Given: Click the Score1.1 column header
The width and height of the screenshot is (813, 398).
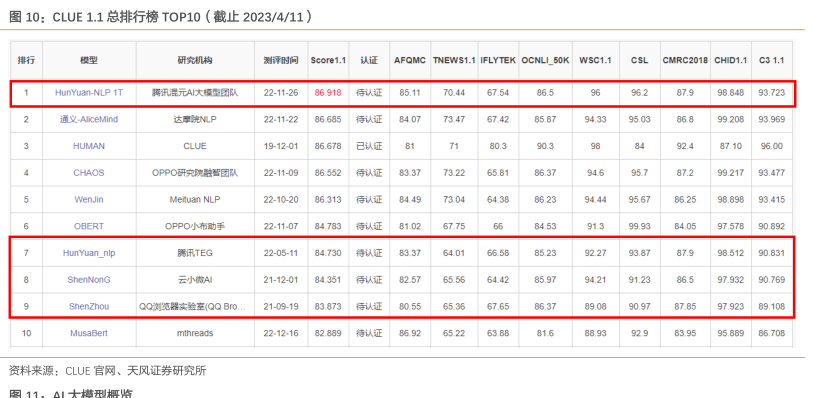Looking at the screenshot, I should click(x=328, y=60).
